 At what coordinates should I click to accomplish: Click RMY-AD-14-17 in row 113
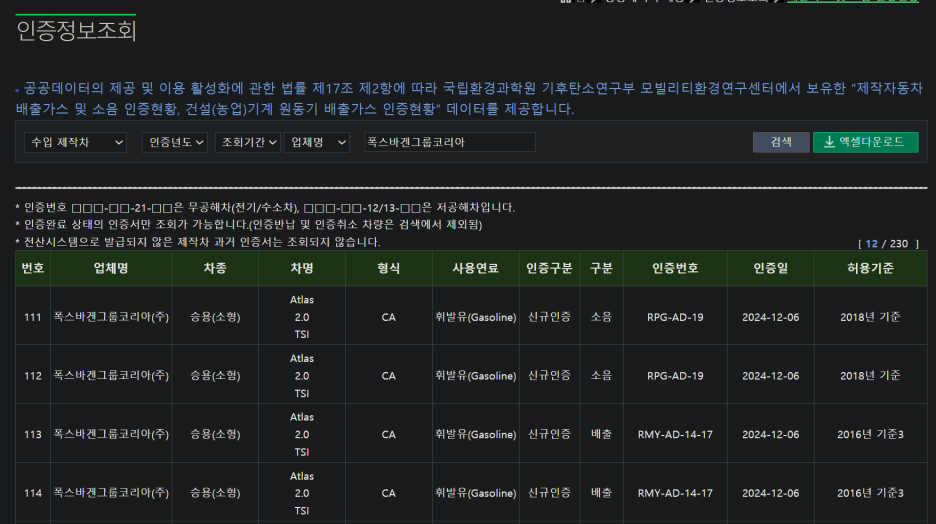(x=675, y=434)
